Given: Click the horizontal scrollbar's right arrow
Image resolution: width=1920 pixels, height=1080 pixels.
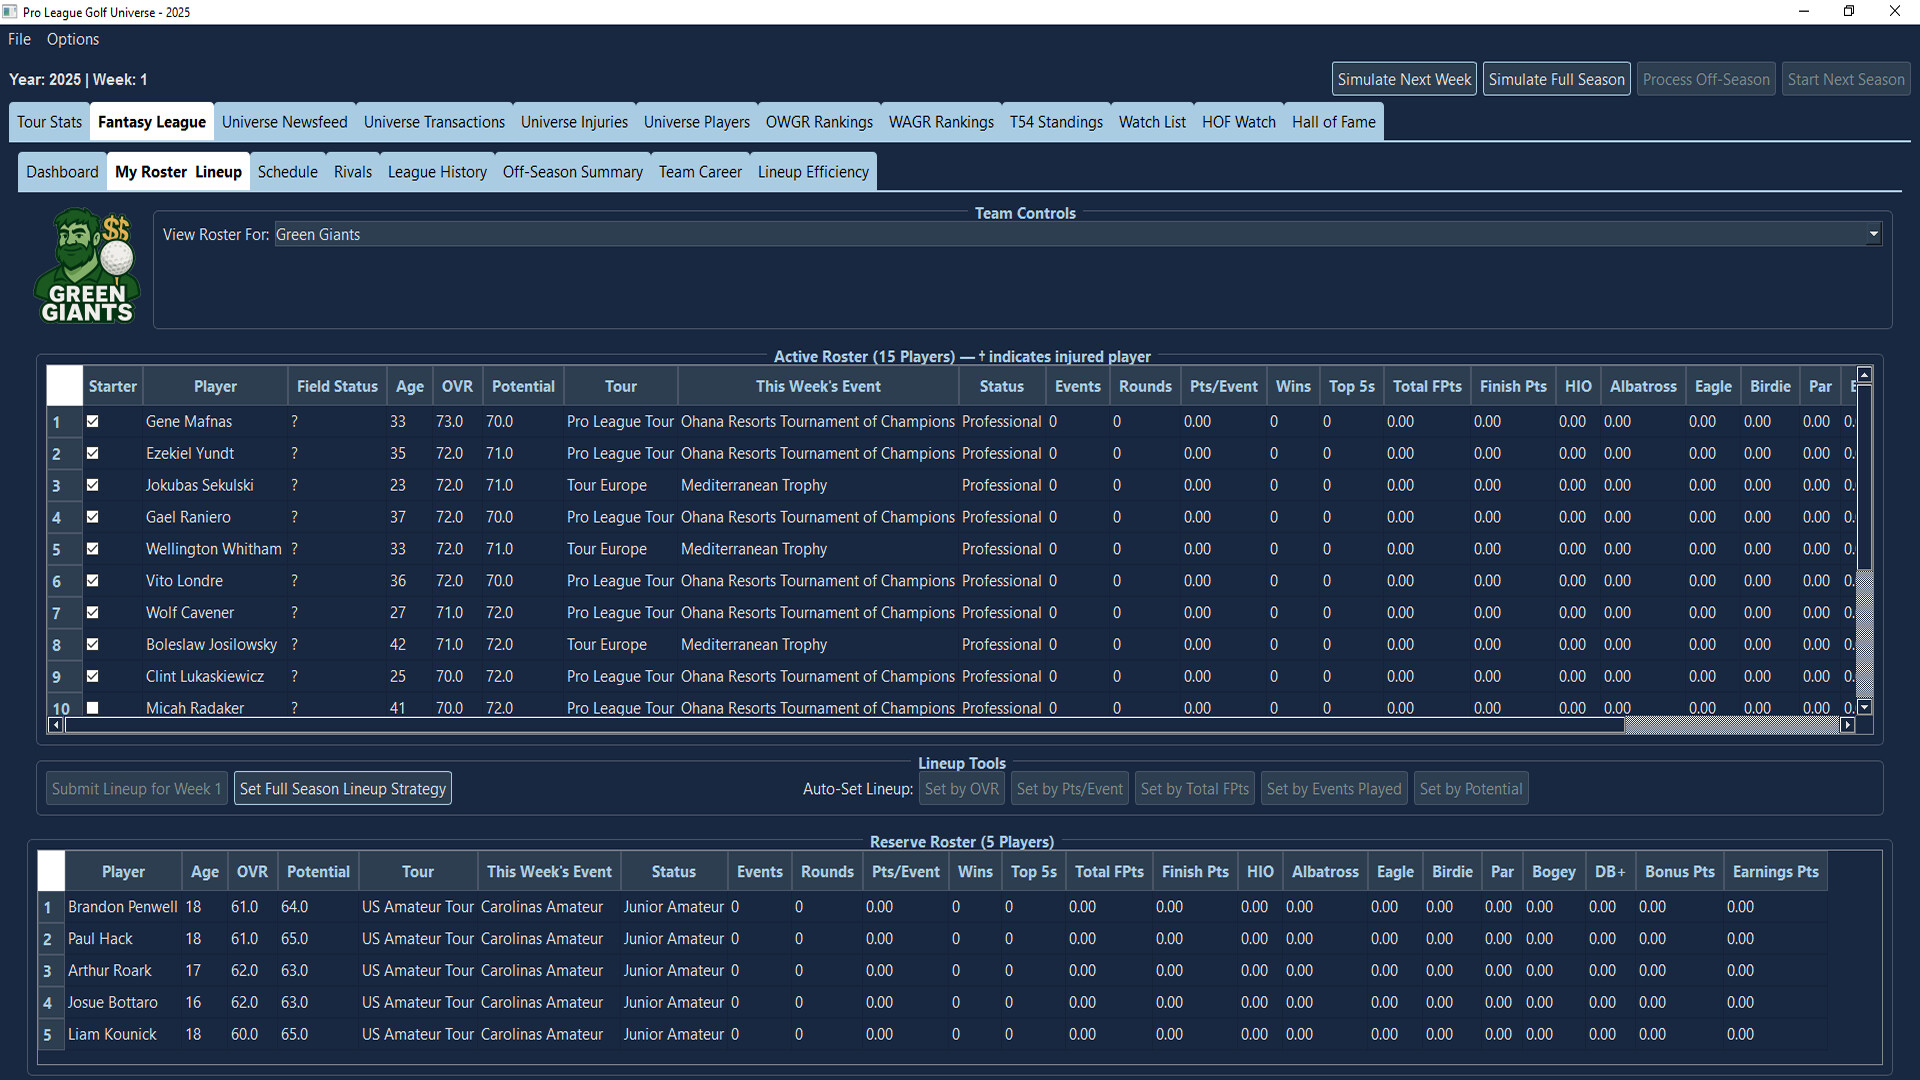Looking at the screenshot, I should 1849,725.
